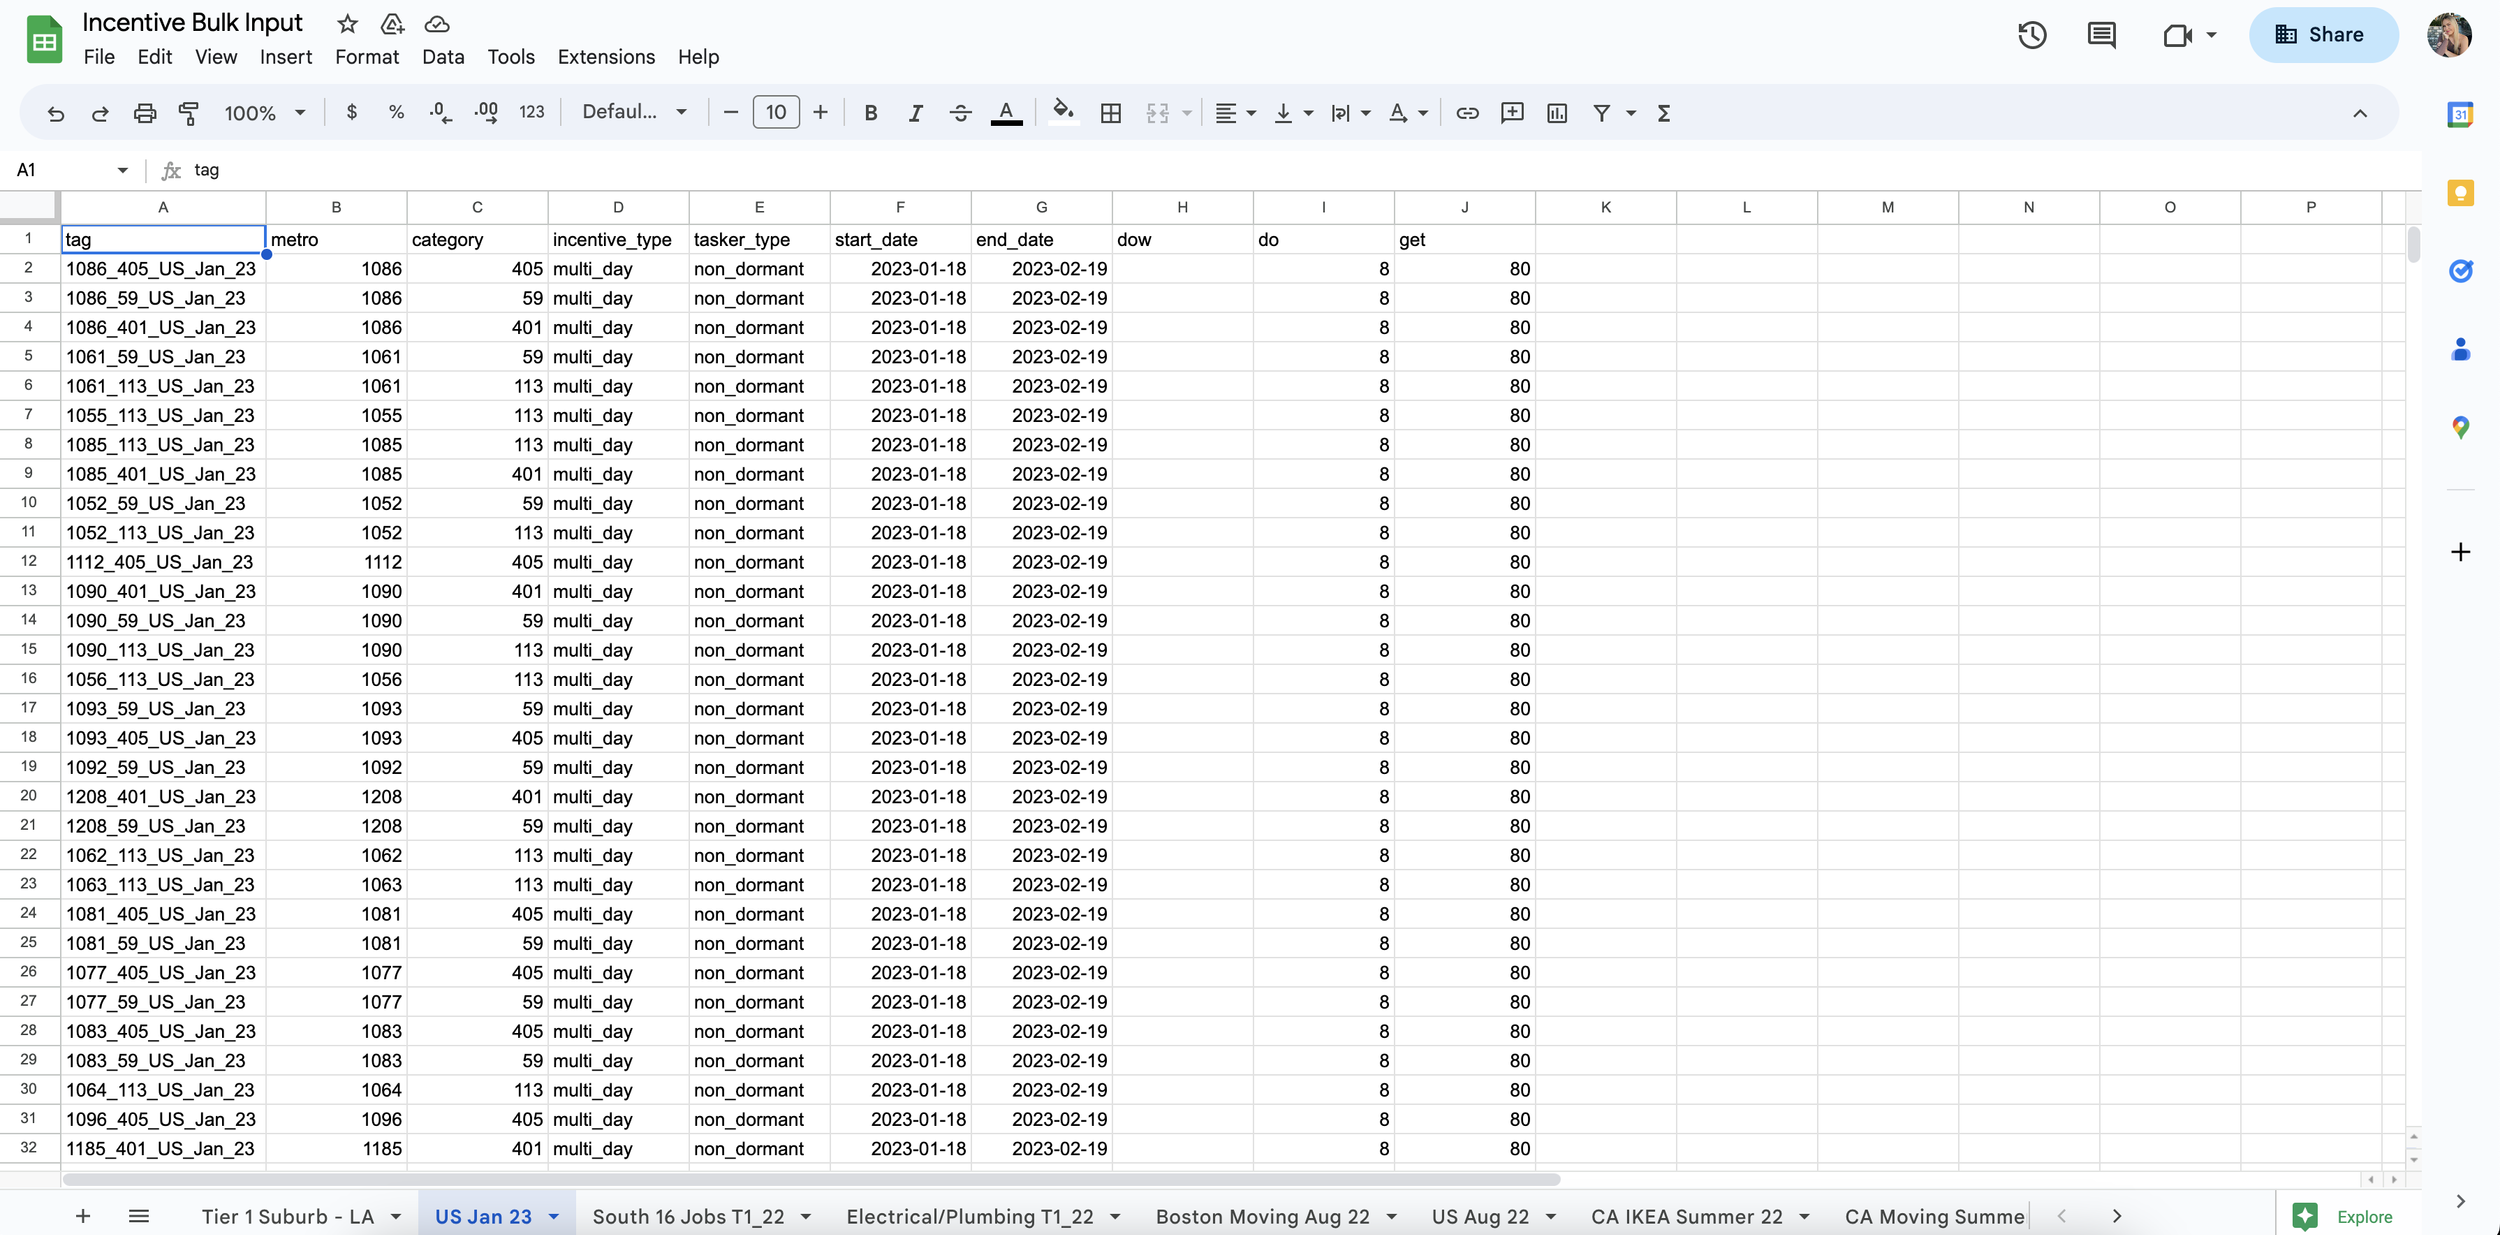This screenshot has width=2500, height=1235.
Task: Toggle strikethrough formatting
Action: click(x=960, y=113)
